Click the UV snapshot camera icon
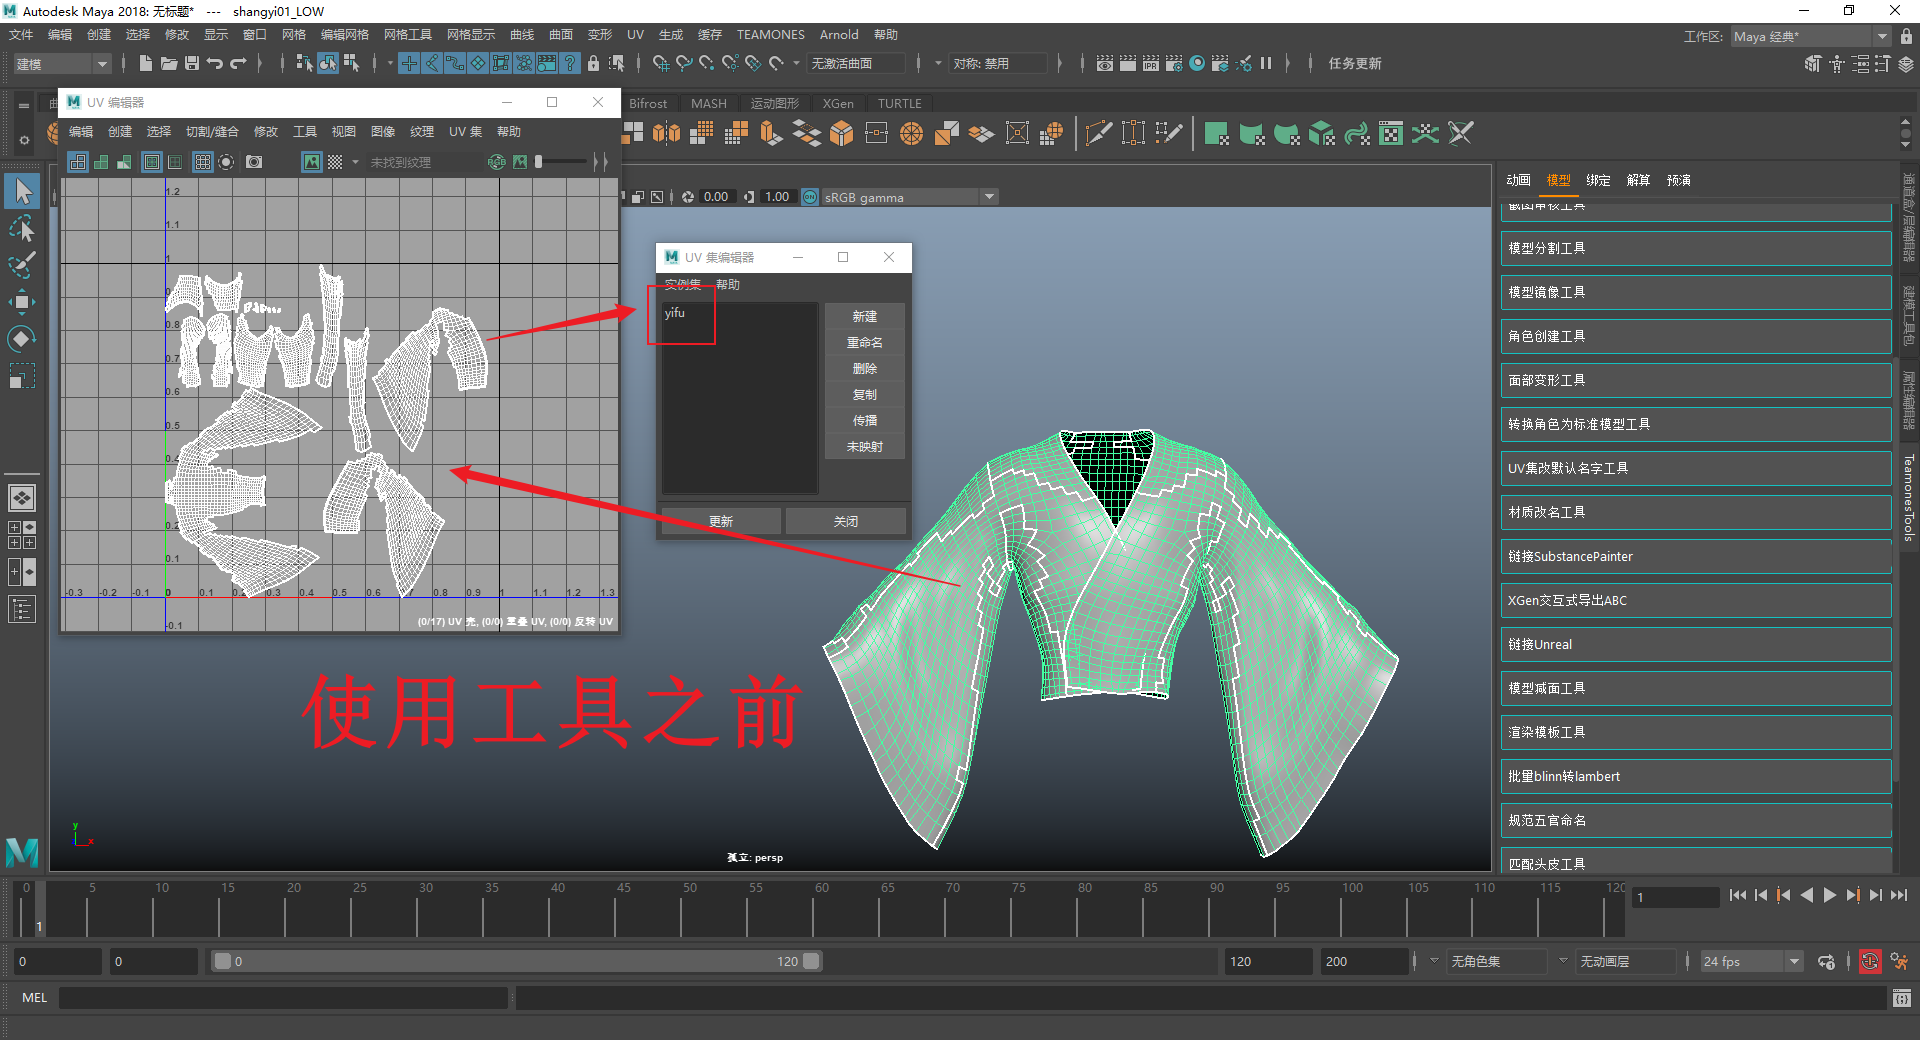The height and width of the screenshot is (1040, 1920). pos(254,162)
